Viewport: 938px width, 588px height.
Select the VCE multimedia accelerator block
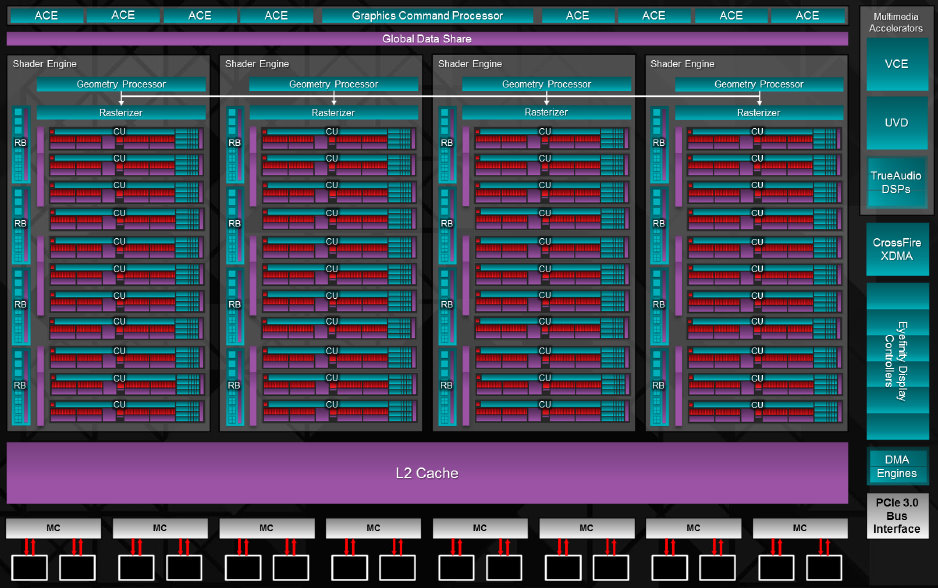pos(896,64)
